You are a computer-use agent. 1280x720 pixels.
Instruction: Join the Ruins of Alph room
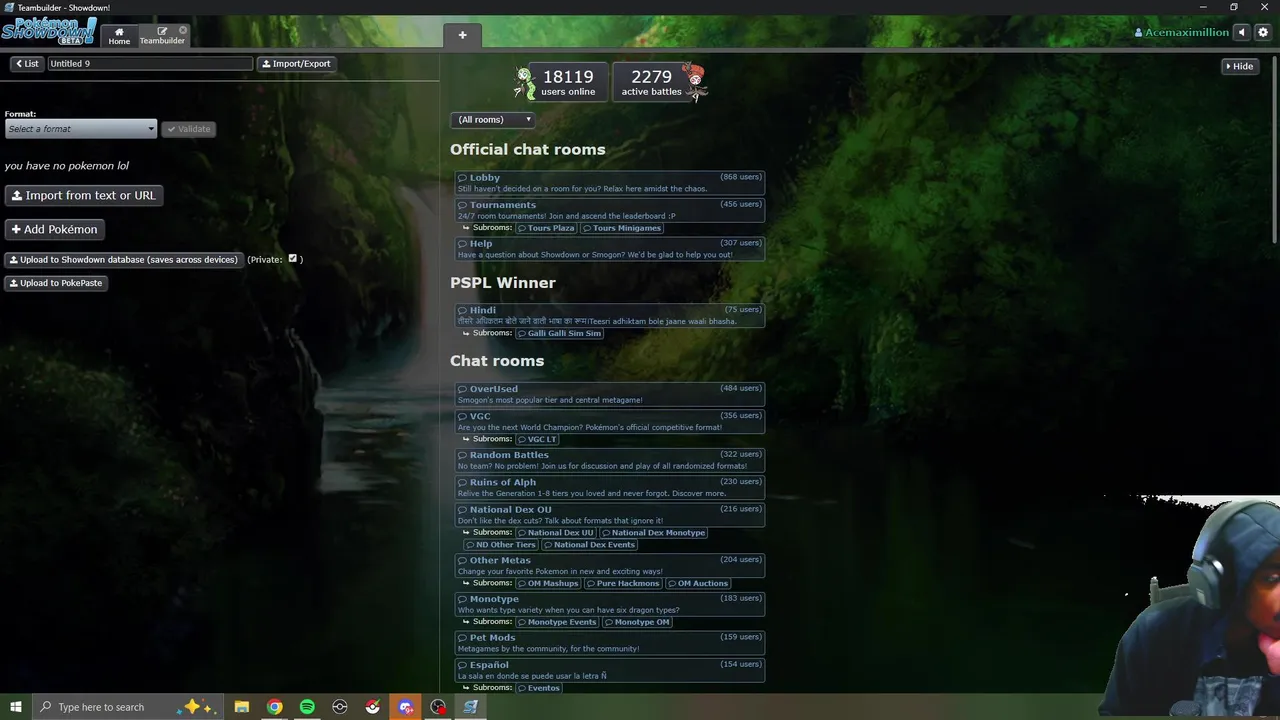click(610, 487)
